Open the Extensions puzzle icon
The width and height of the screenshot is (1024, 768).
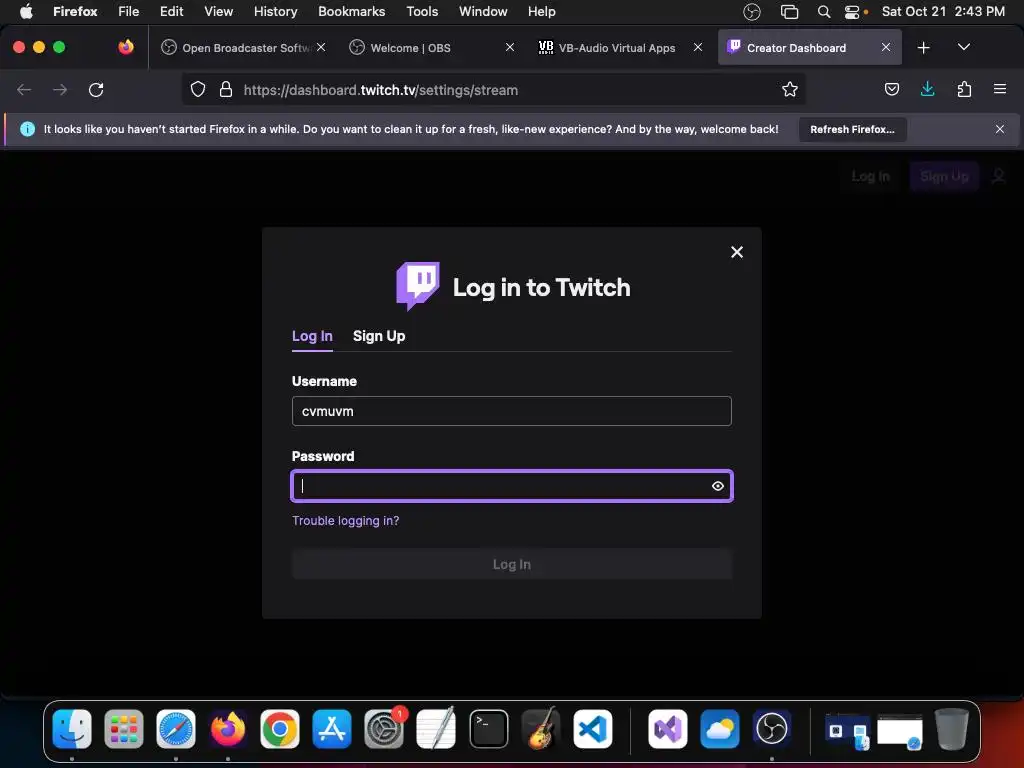click(964, 89)
